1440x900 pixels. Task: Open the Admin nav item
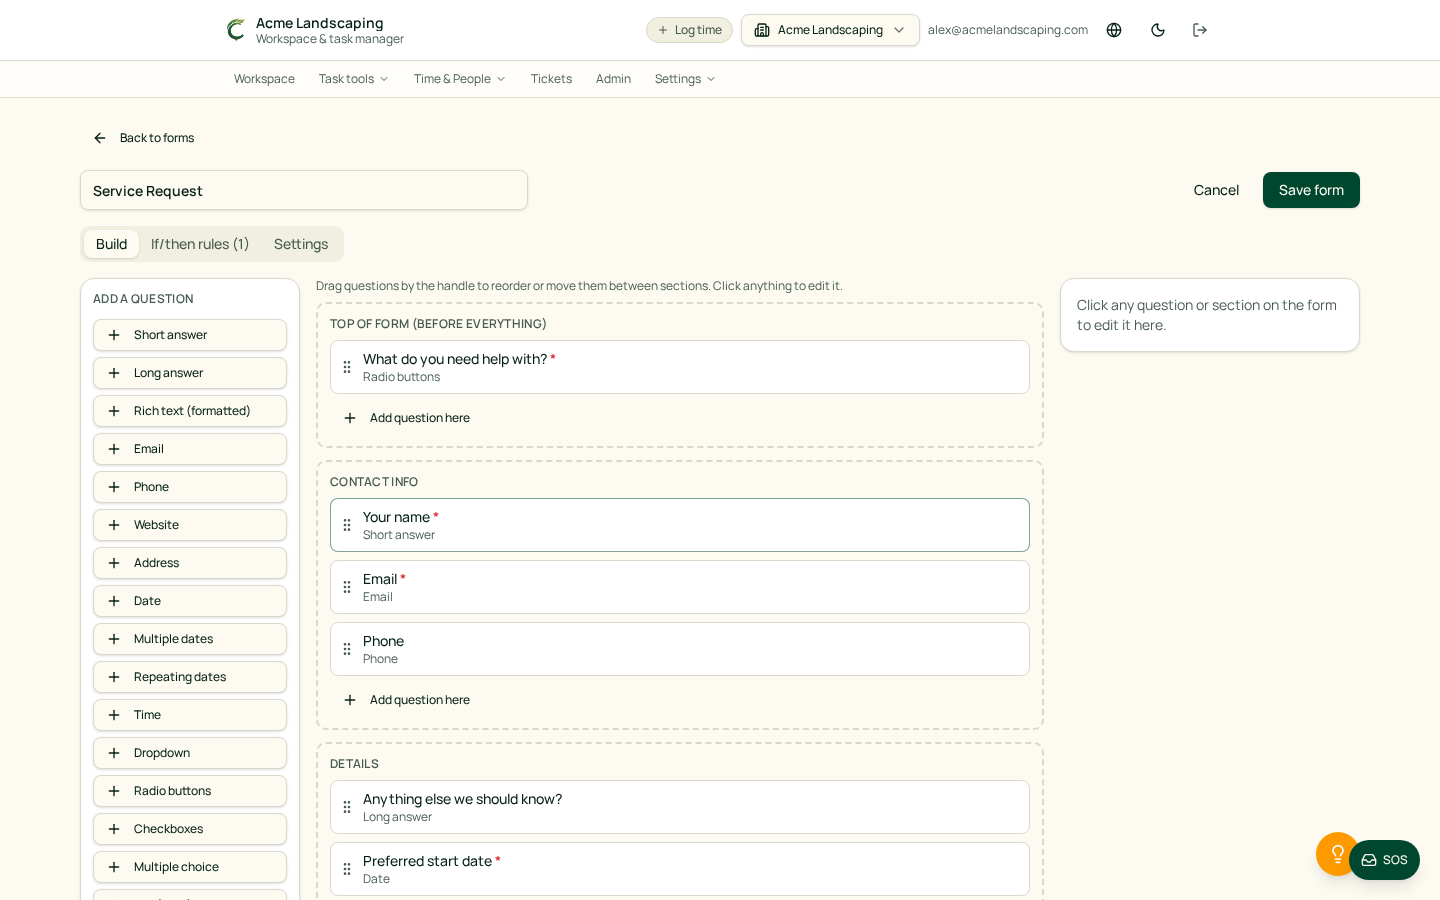tap(613, 79)
